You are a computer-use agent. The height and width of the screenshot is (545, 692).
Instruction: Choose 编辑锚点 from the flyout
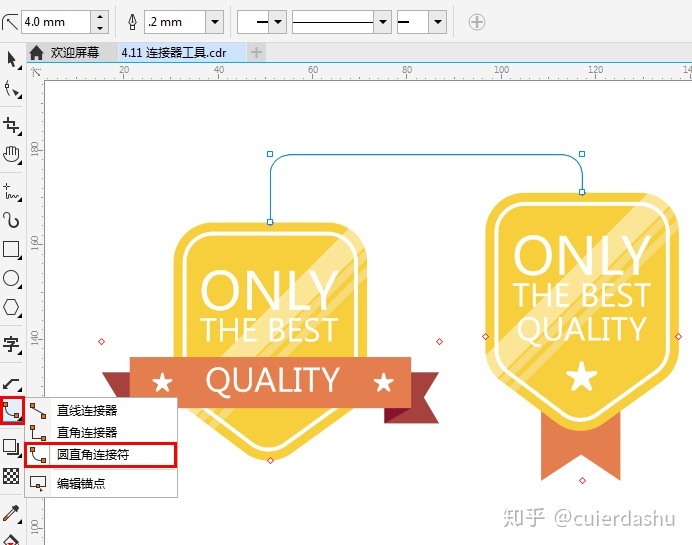coord(101,484)
